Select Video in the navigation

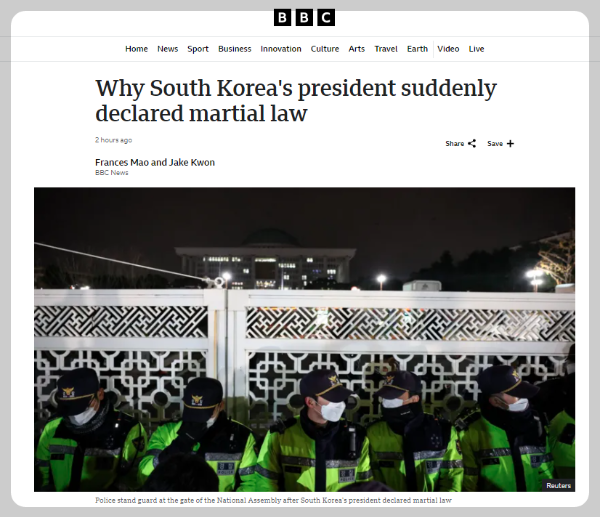(448, 49)
